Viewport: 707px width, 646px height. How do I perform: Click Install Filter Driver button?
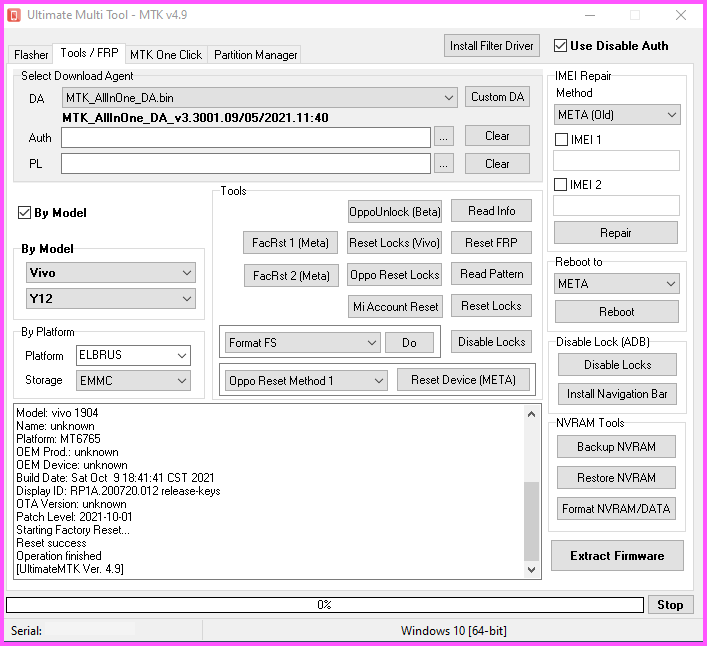491,46
